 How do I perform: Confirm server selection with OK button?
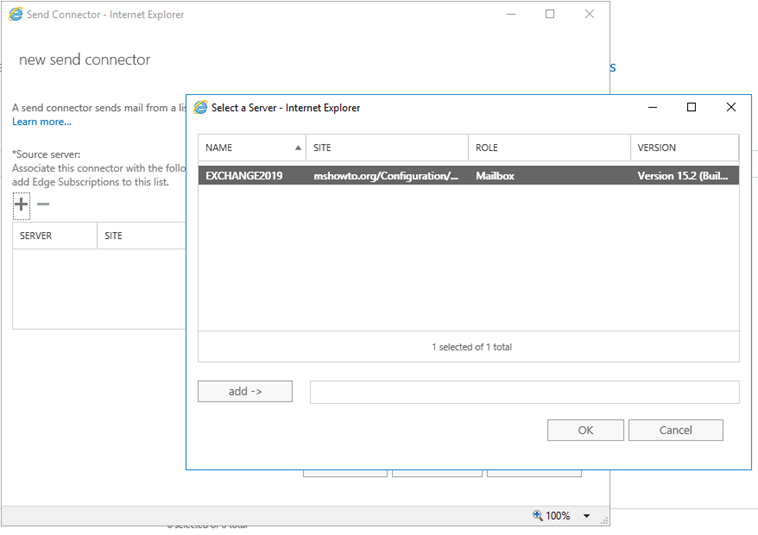click(x=585, y=430)
